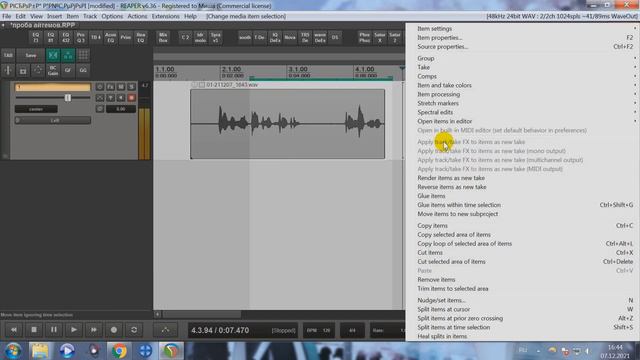Toggle the green ripple/crossfade toolbar icon

53,55
